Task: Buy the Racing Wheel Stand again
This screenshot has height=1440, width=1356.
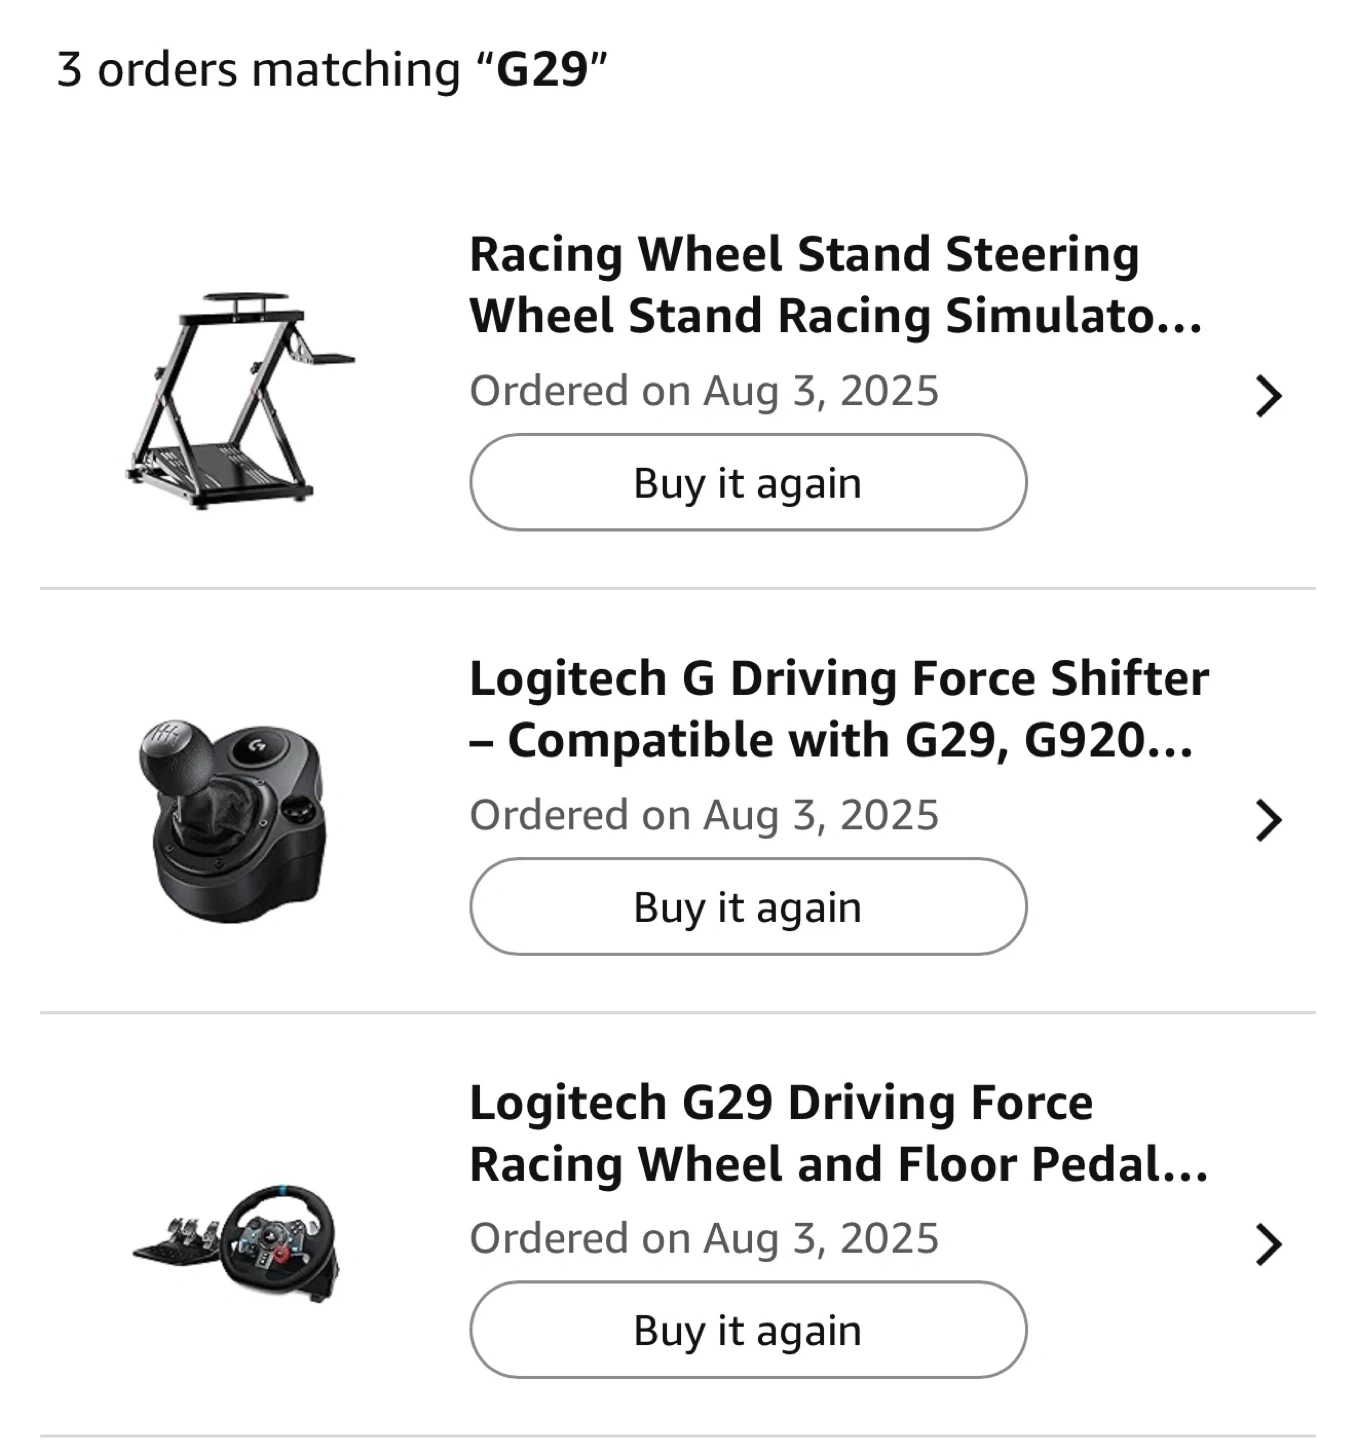Action: pos(748,483)
